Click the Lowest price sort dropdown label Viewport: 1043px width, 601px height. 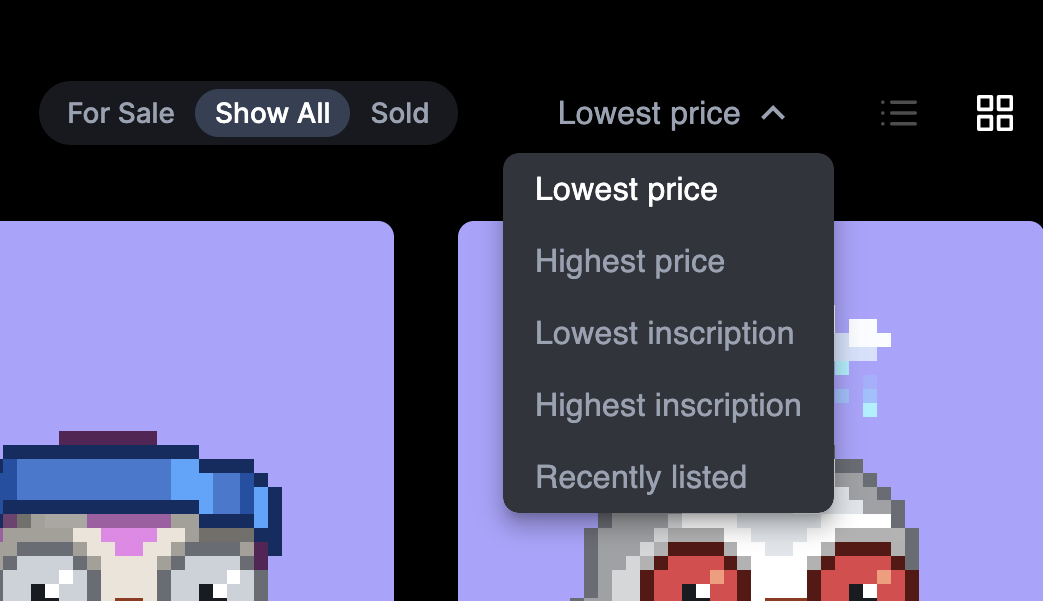[649, 114]
